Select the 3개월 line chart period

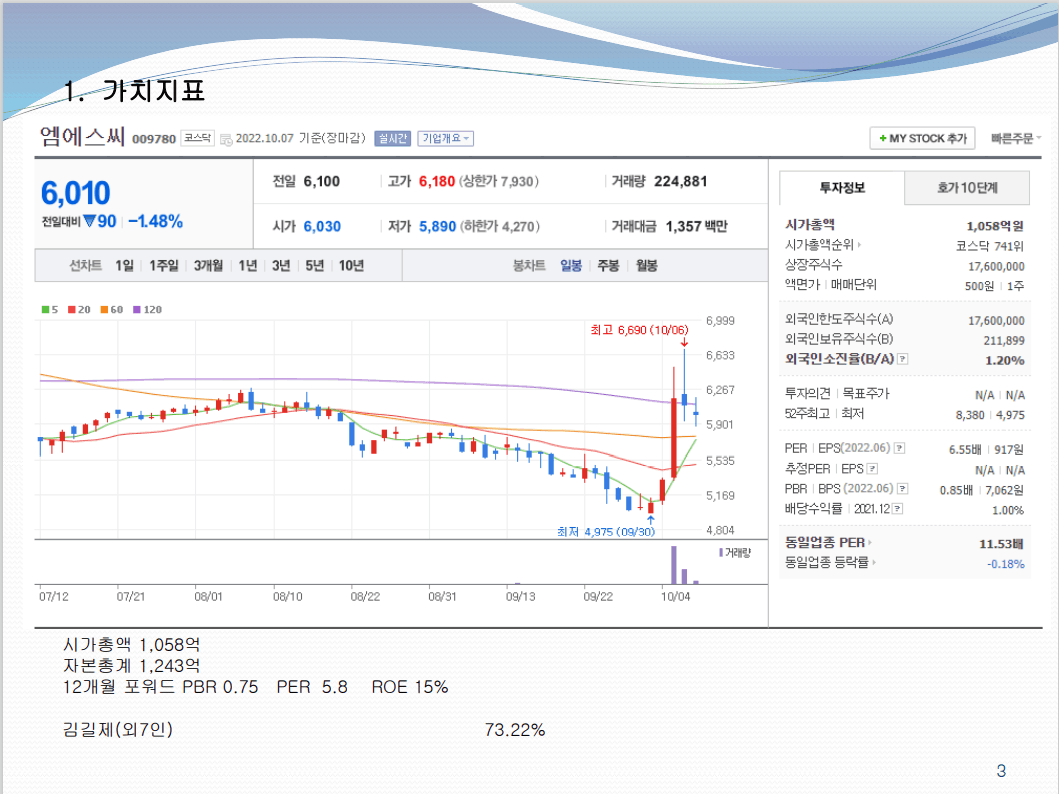209,266
